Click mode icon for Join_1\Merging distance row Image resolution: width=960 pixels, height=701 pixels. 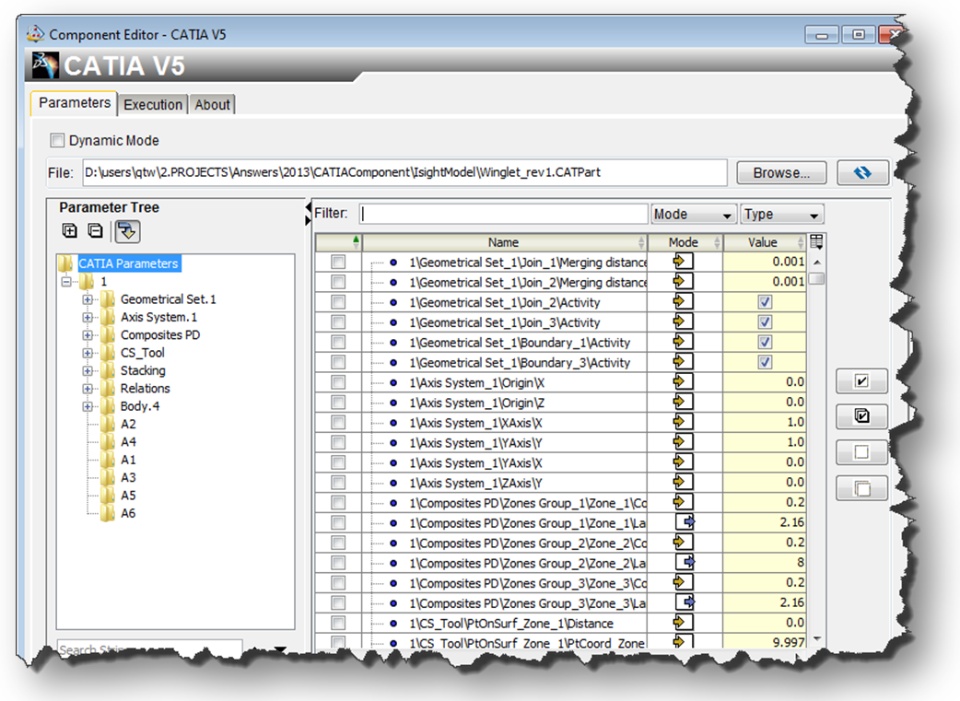pos(683,261)
